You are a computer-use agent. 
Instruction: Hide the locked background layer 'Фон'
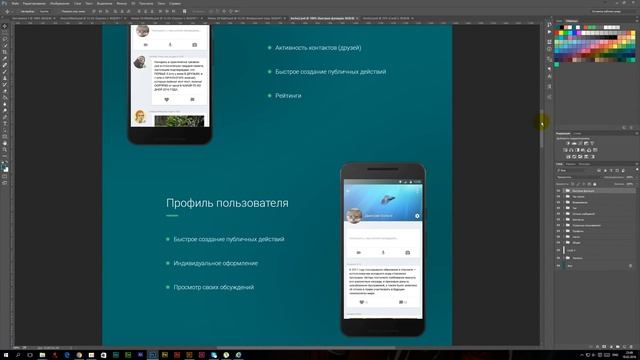pos(558,266)
